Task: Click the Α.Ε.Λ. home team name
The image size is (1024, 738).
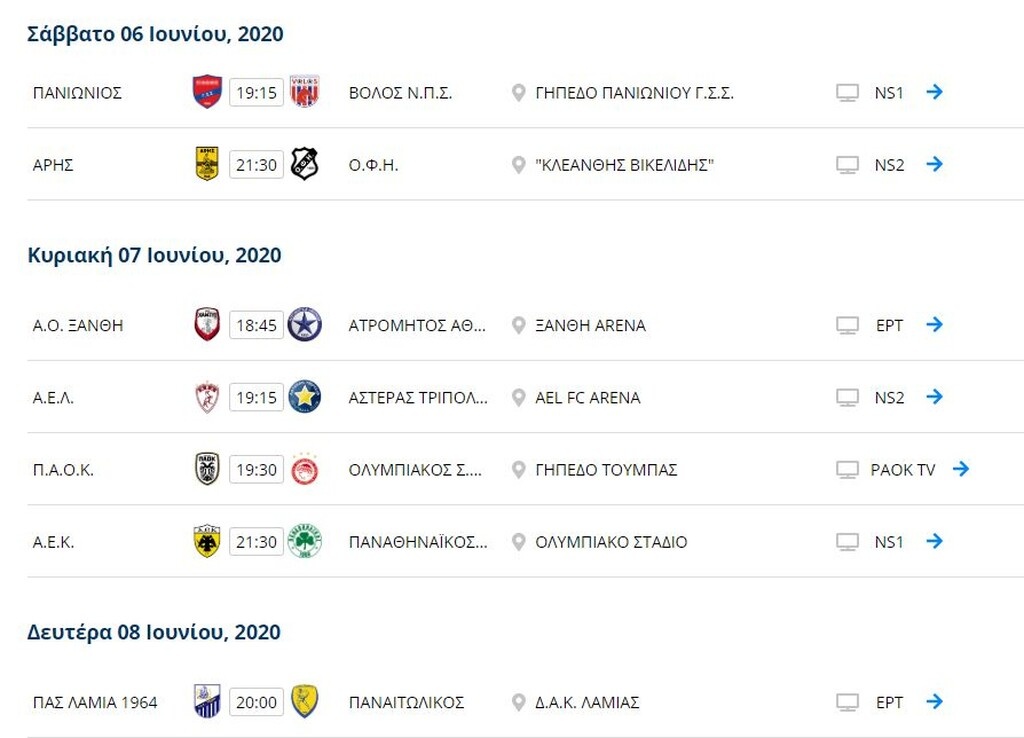Action: click(54, 397)
